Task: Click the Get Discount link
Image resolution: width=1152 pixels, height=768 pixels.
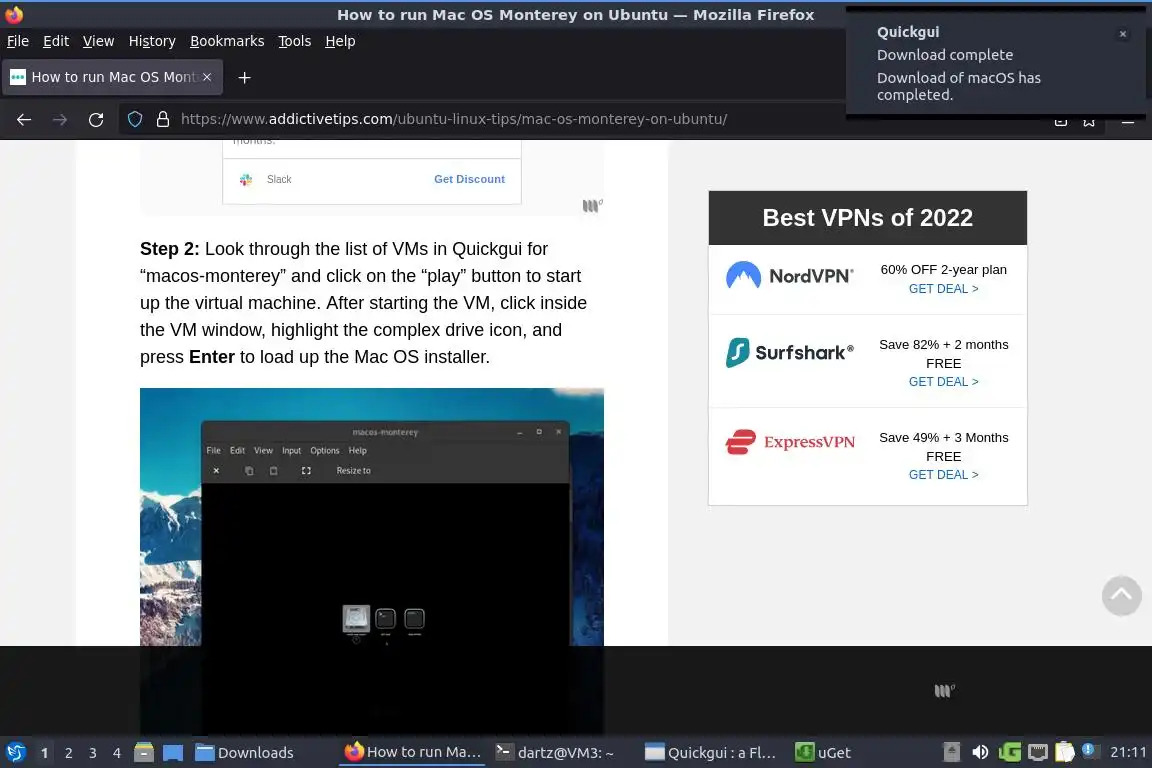Action: 469,179
